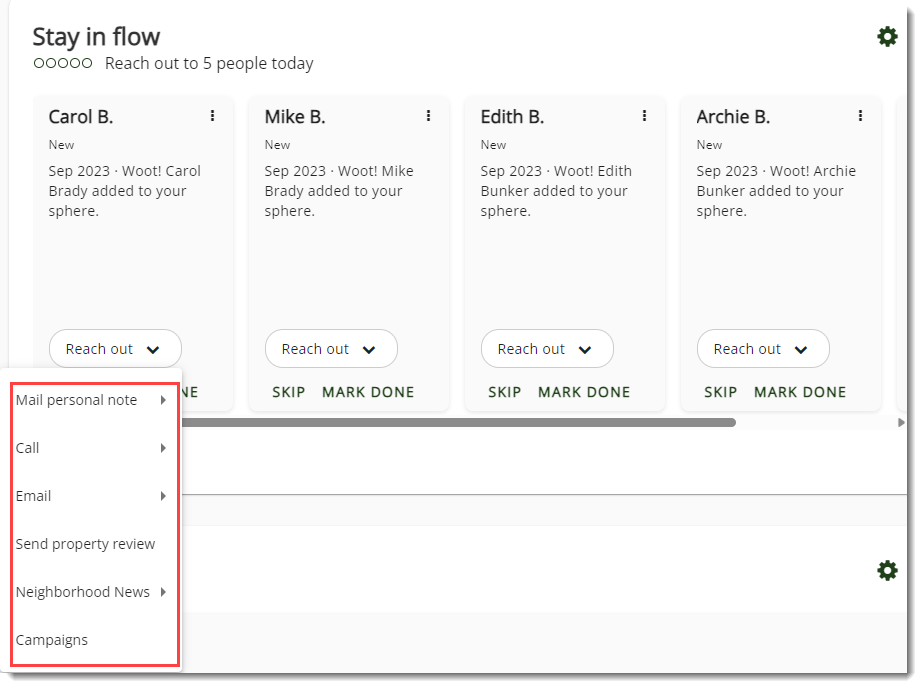Mark Edith B.'s reach out as done
The image size is (922, 688).
coord(584,392)
